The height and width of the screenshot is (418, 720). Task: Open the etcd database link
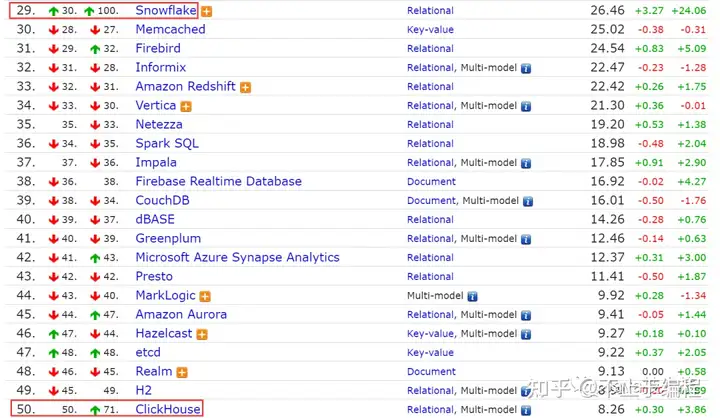(x=148, y=352)
